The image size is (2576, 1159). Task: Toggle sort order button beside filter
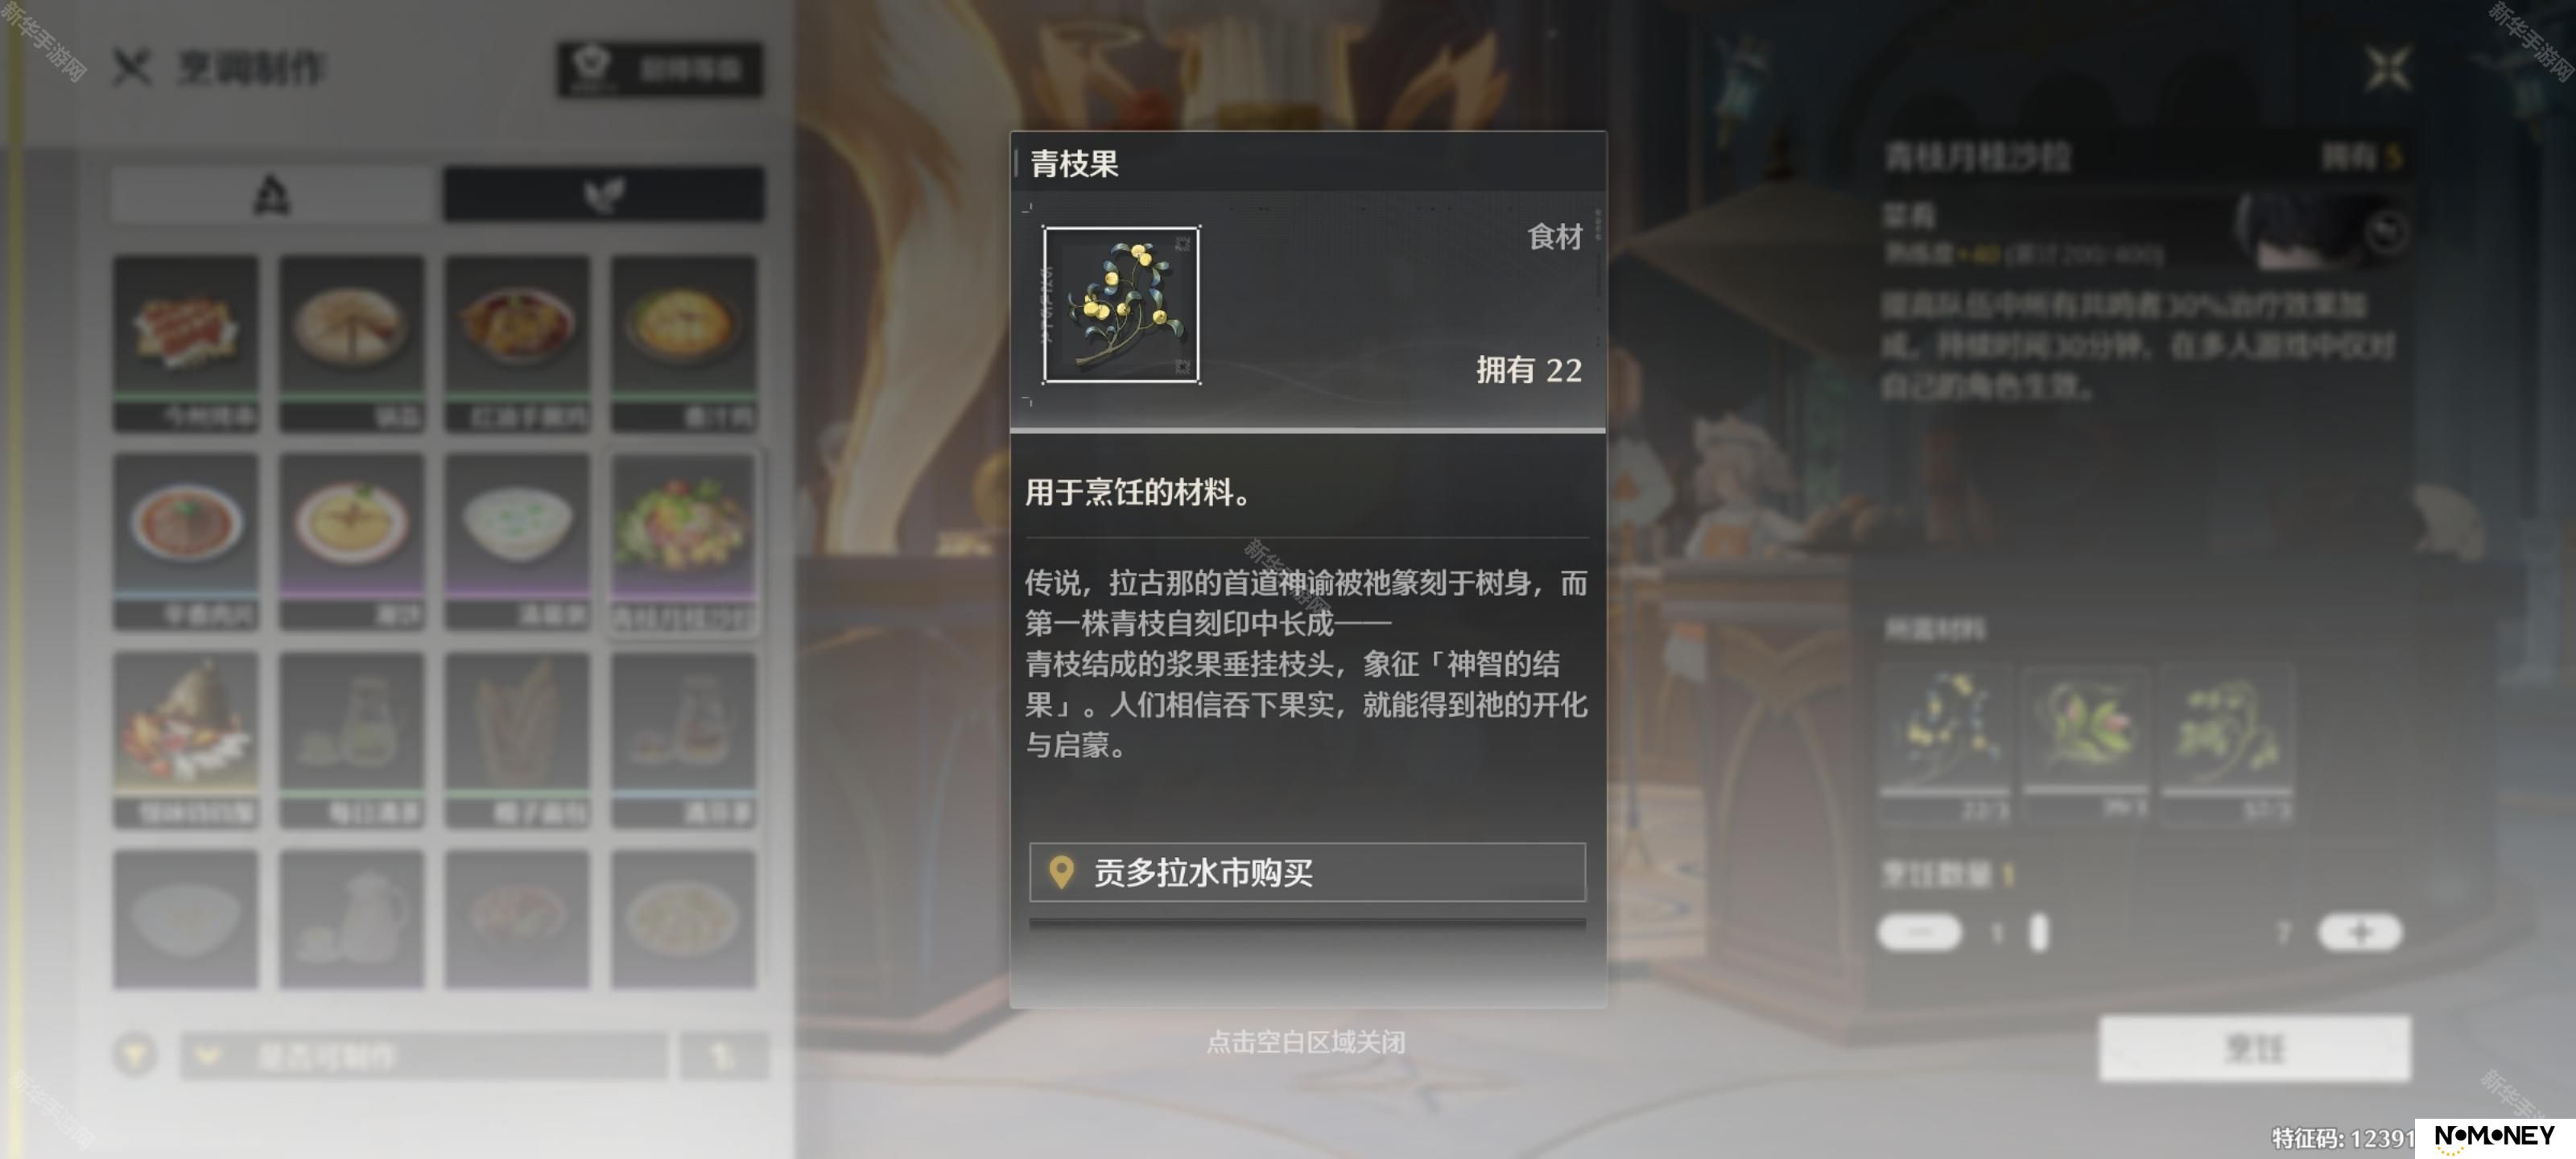(x=724, y=1055)
